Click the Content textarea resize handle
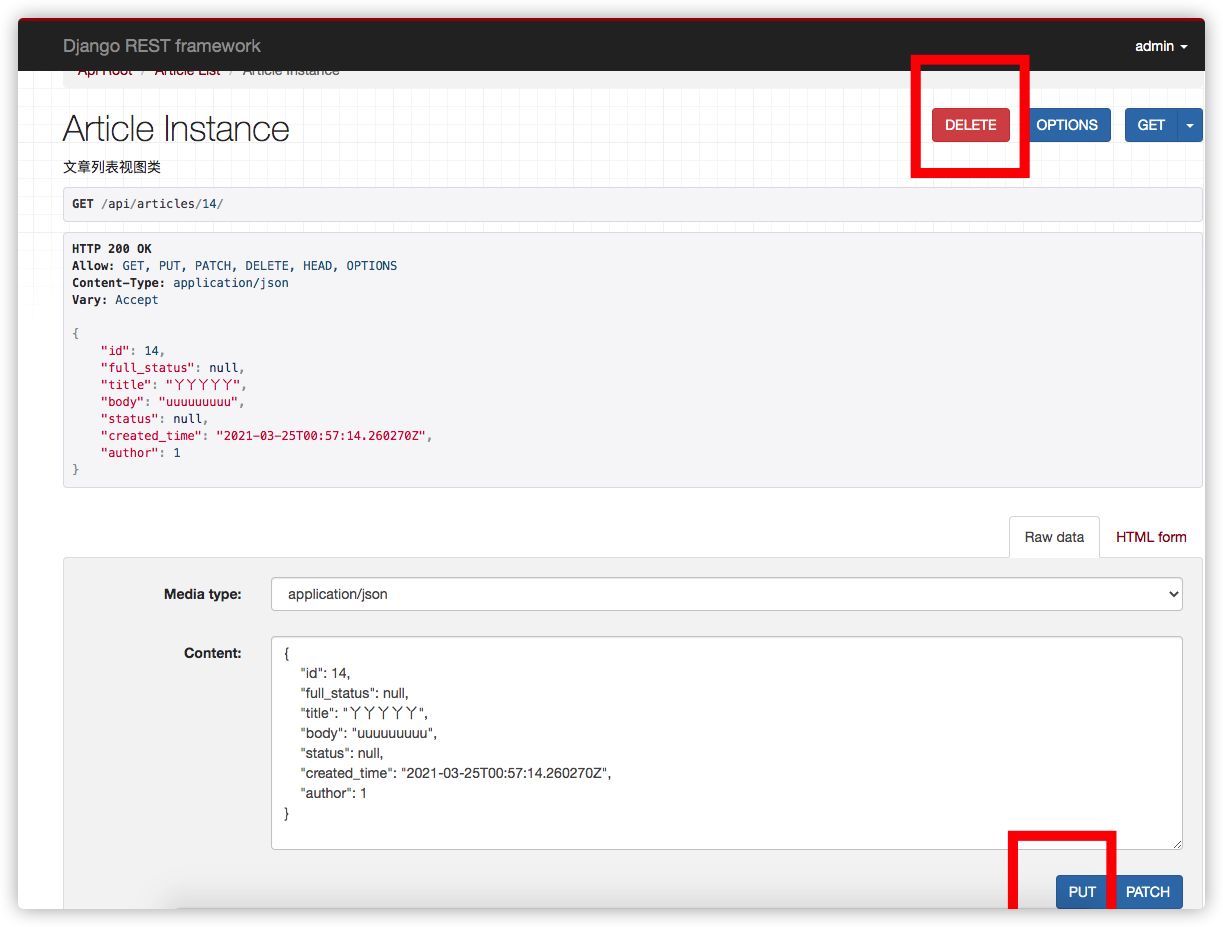Image resolution: width=1223 pixels, height=927 pixels. (1176, 843)
